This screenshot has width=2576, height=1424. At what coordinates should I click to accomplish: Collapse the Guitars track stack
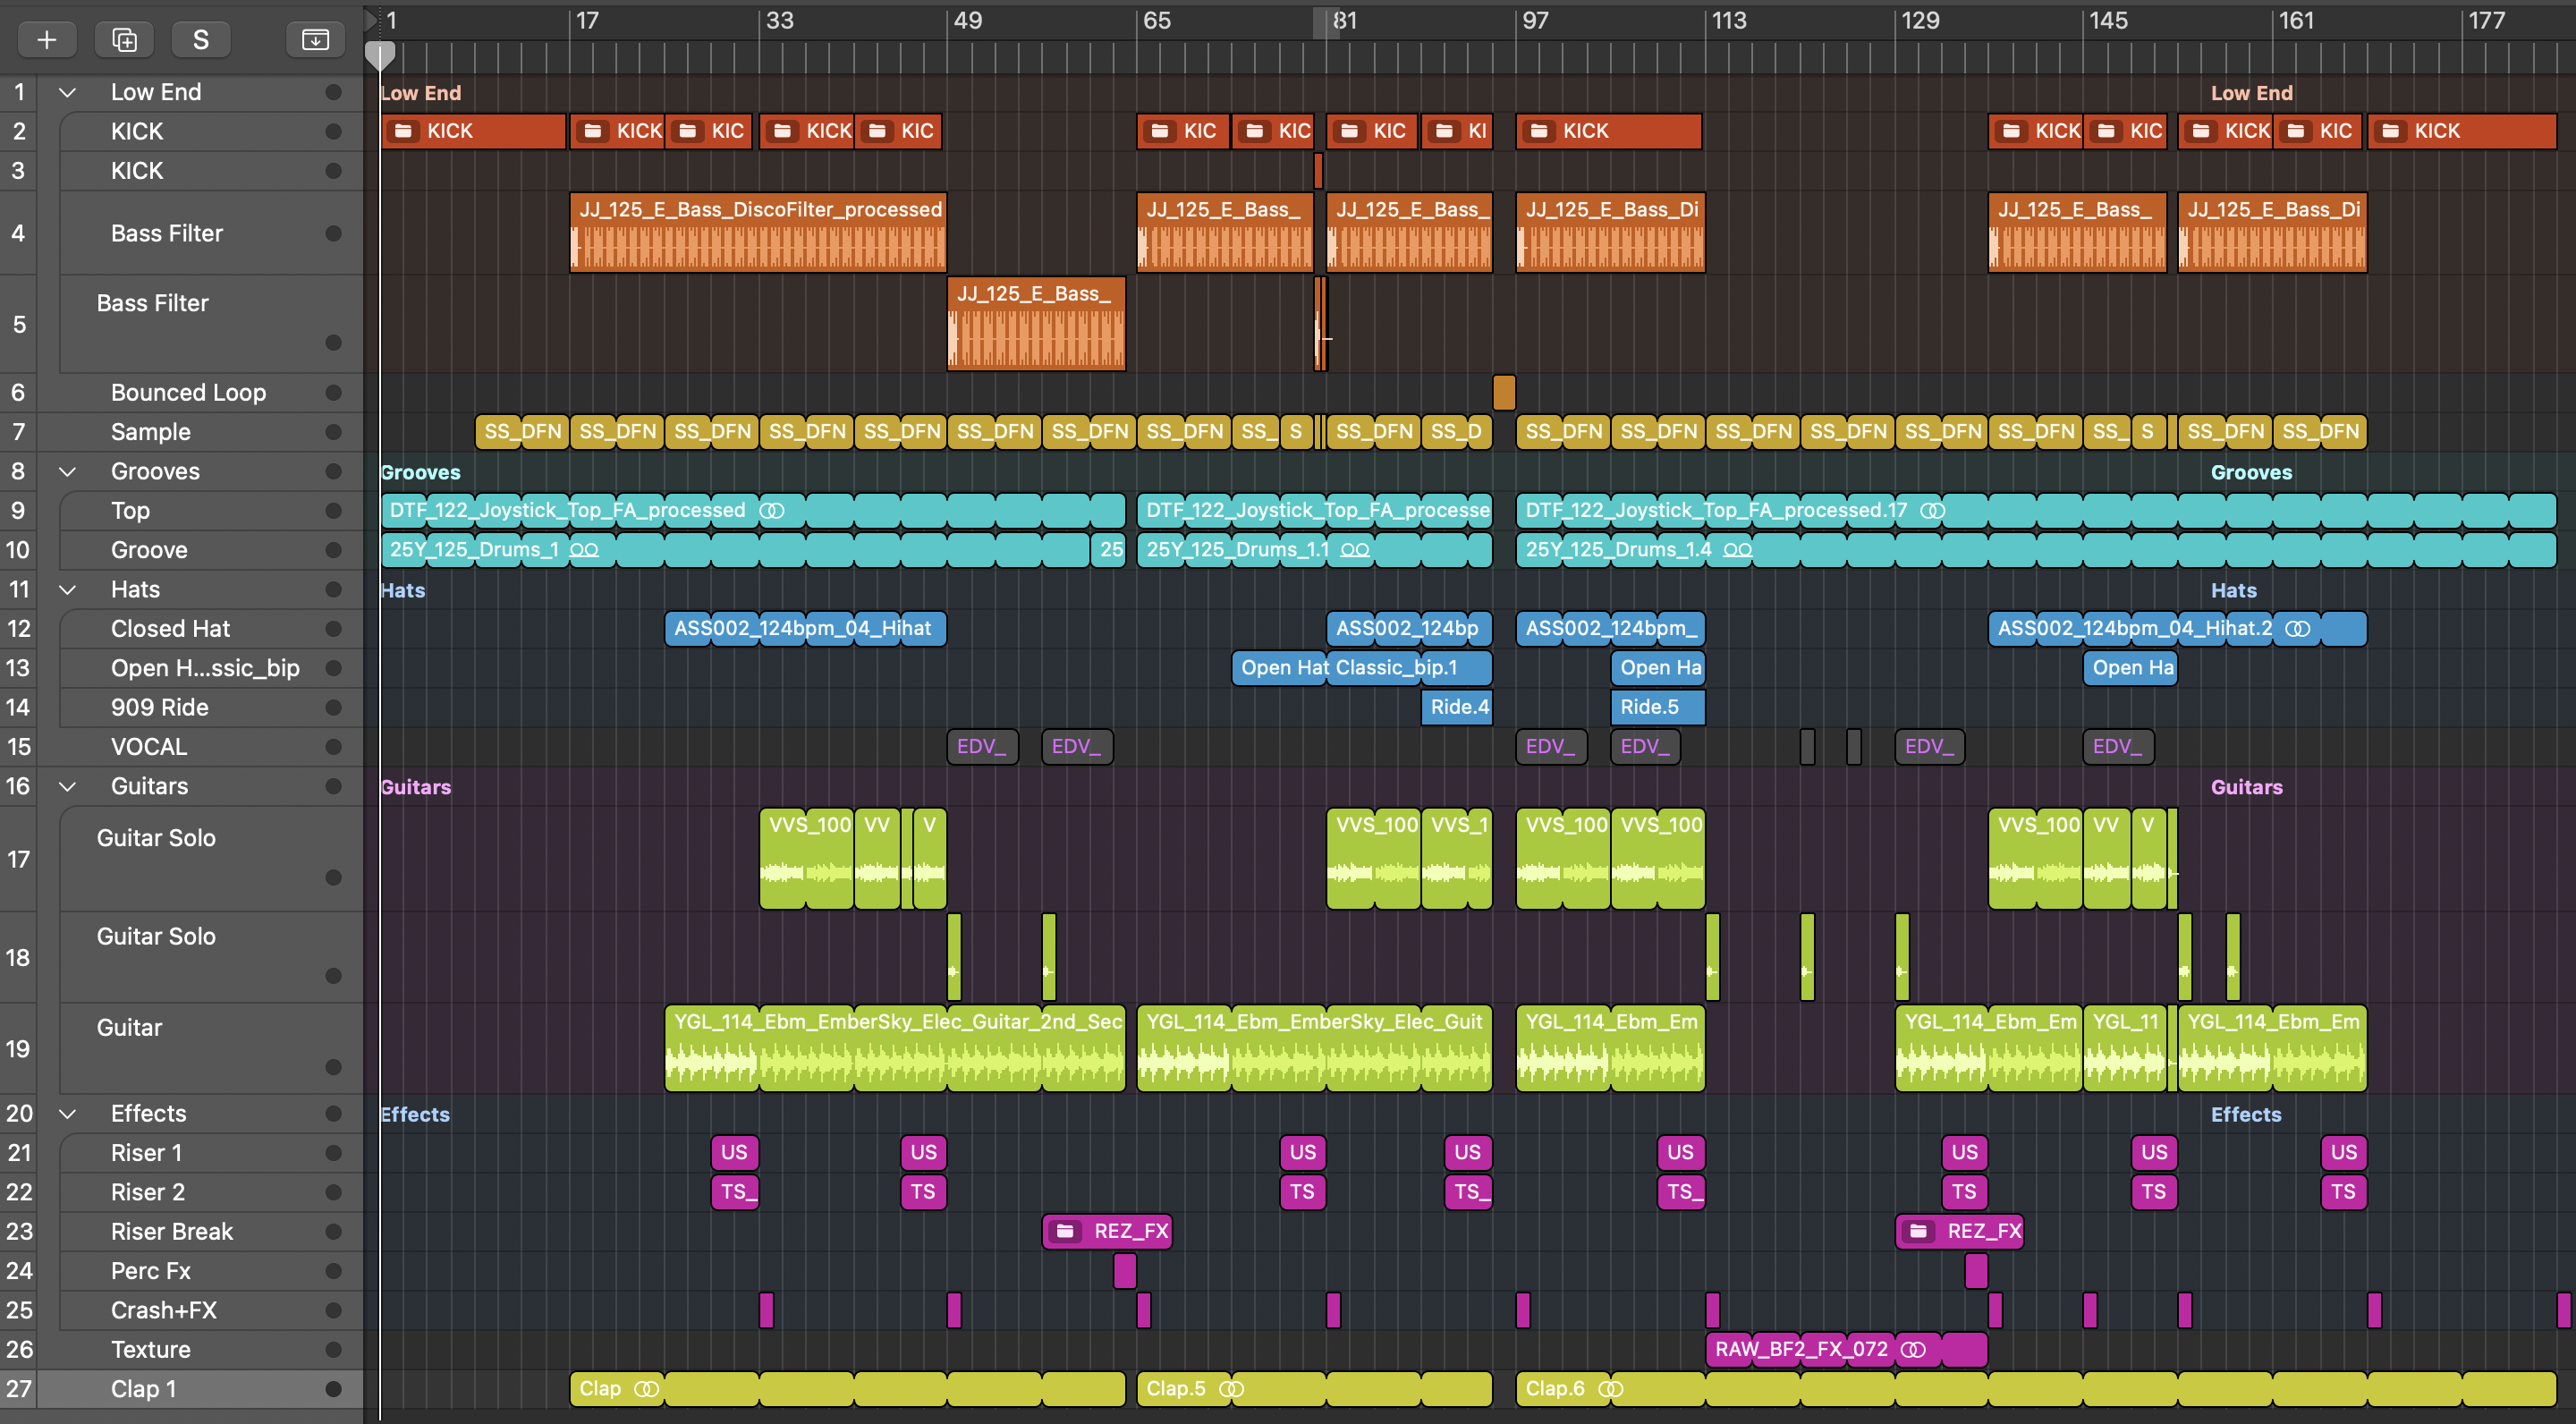[x=67, y=786]
